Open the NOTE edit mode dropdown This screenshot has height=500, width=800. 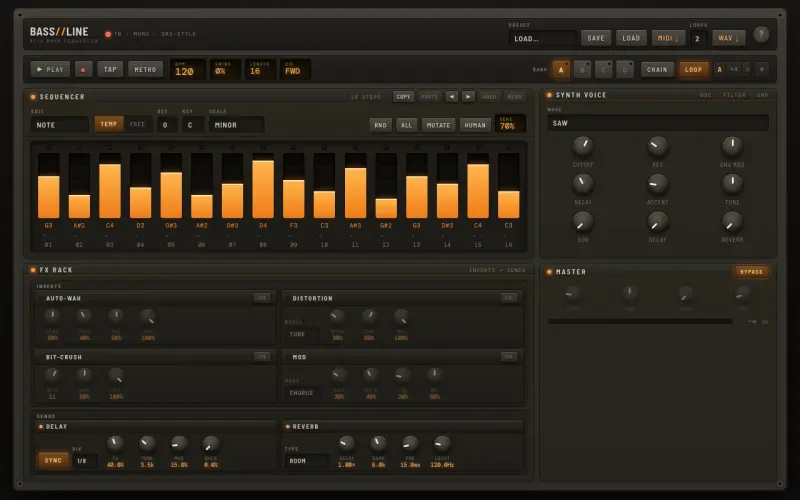(x=59, y=125)
